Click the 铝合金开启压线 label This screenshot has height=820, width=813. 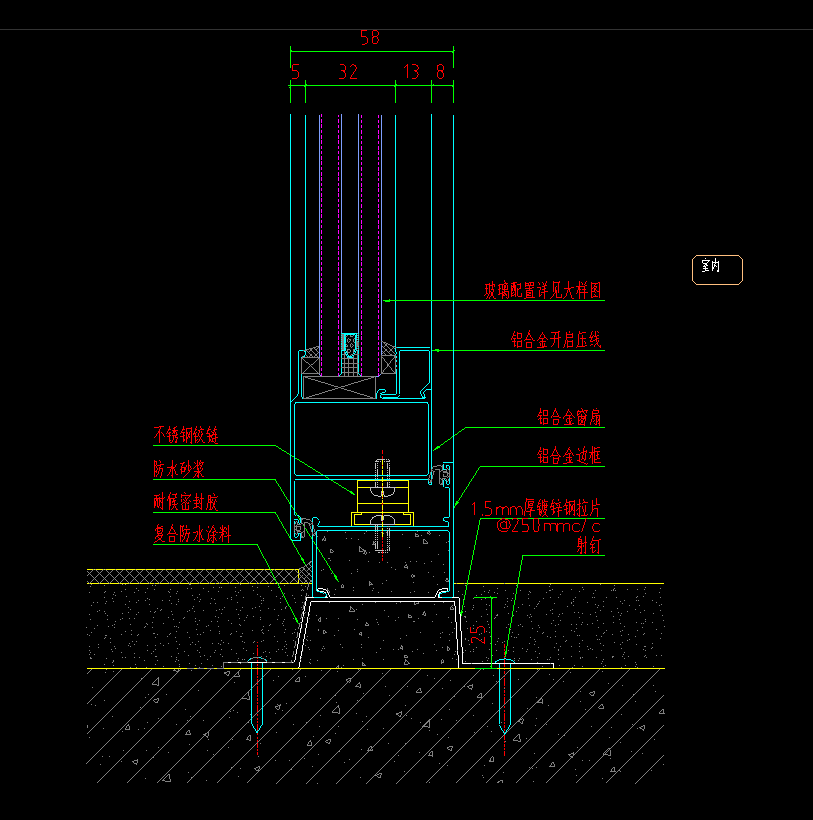point(556,340)
